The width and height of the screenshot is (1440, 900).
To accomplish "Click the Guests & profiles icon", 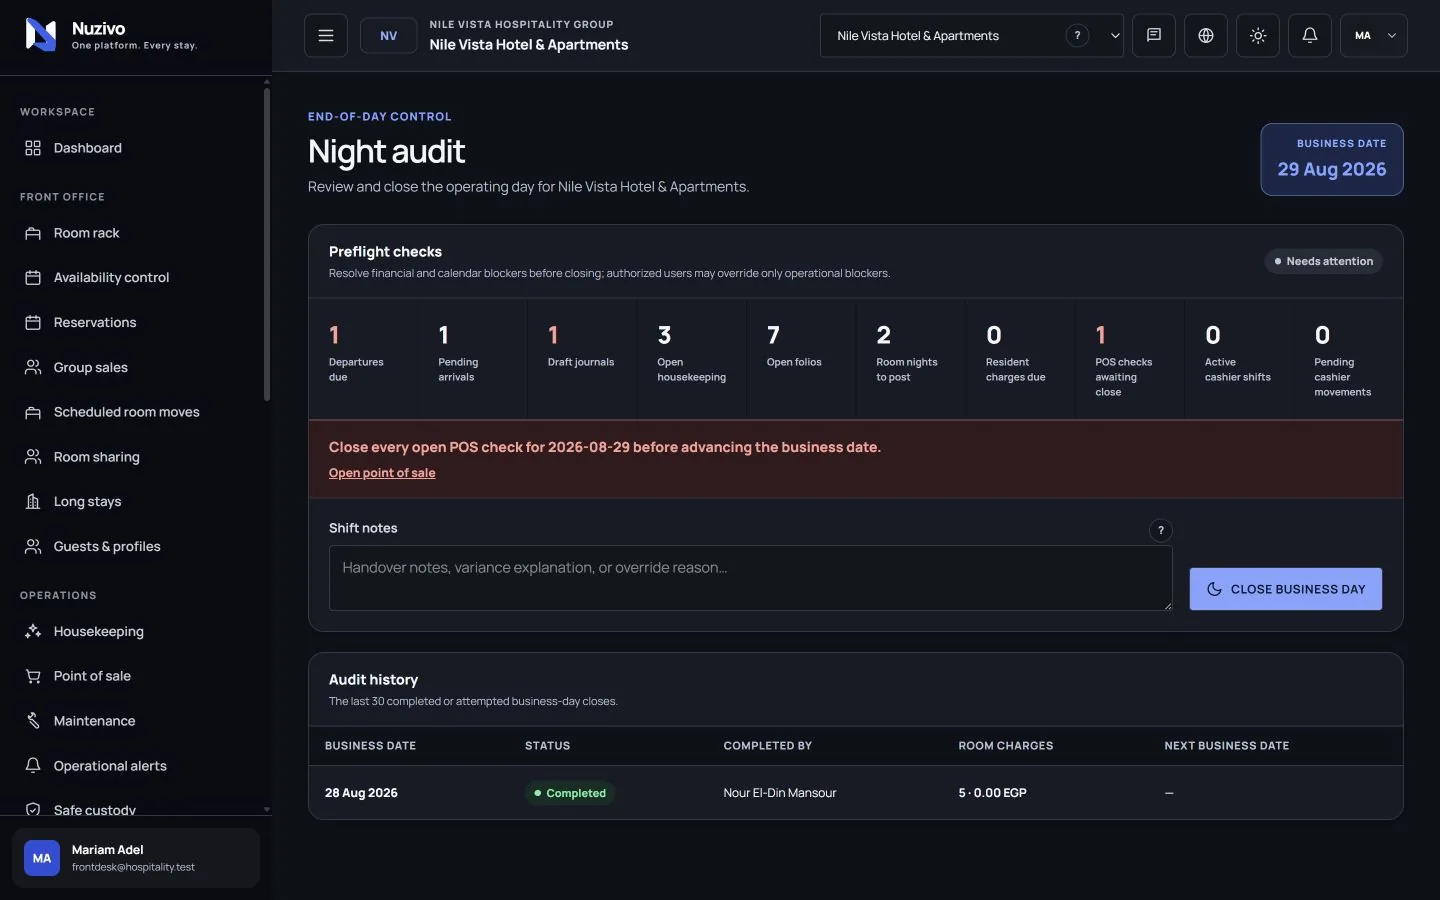I will [33, 547].
